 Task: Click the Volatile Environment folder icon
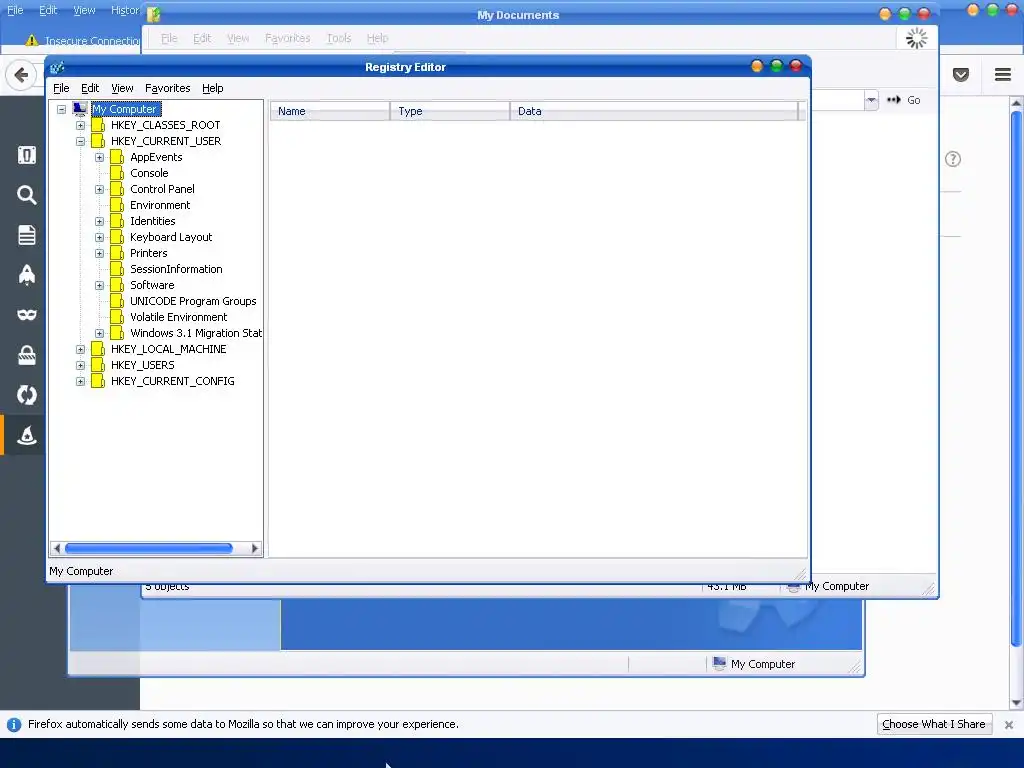click(117, 317)
